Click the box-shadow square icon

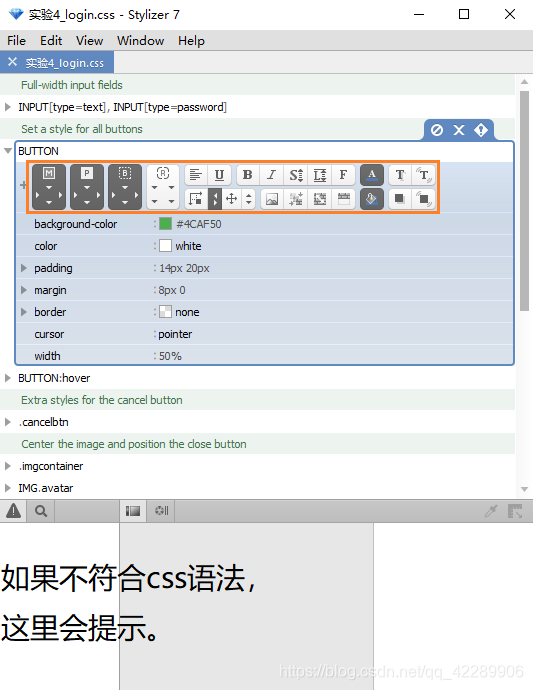(x=400, y=199)
